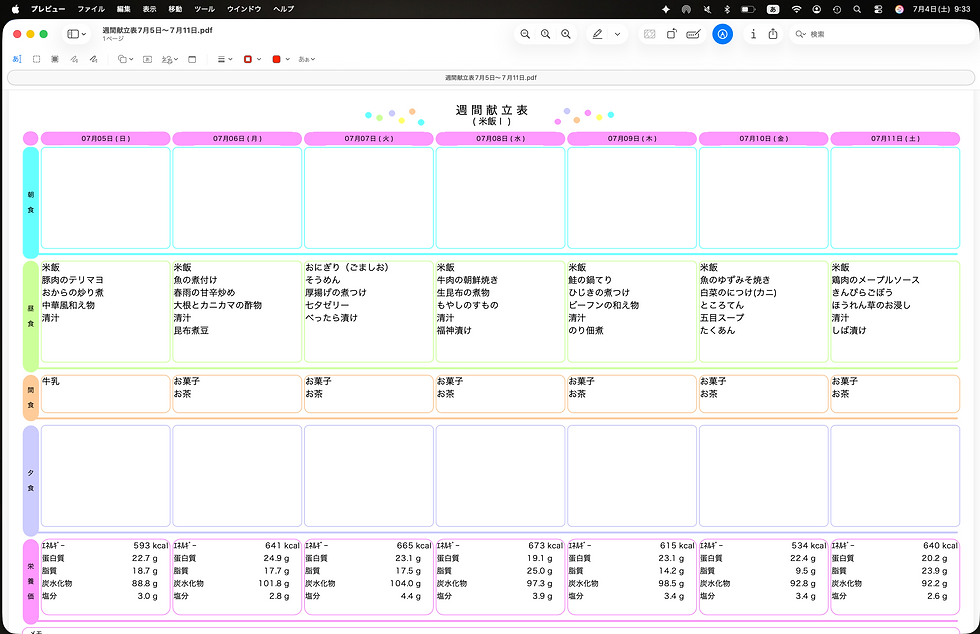Open the sidebar view options button

77,34
